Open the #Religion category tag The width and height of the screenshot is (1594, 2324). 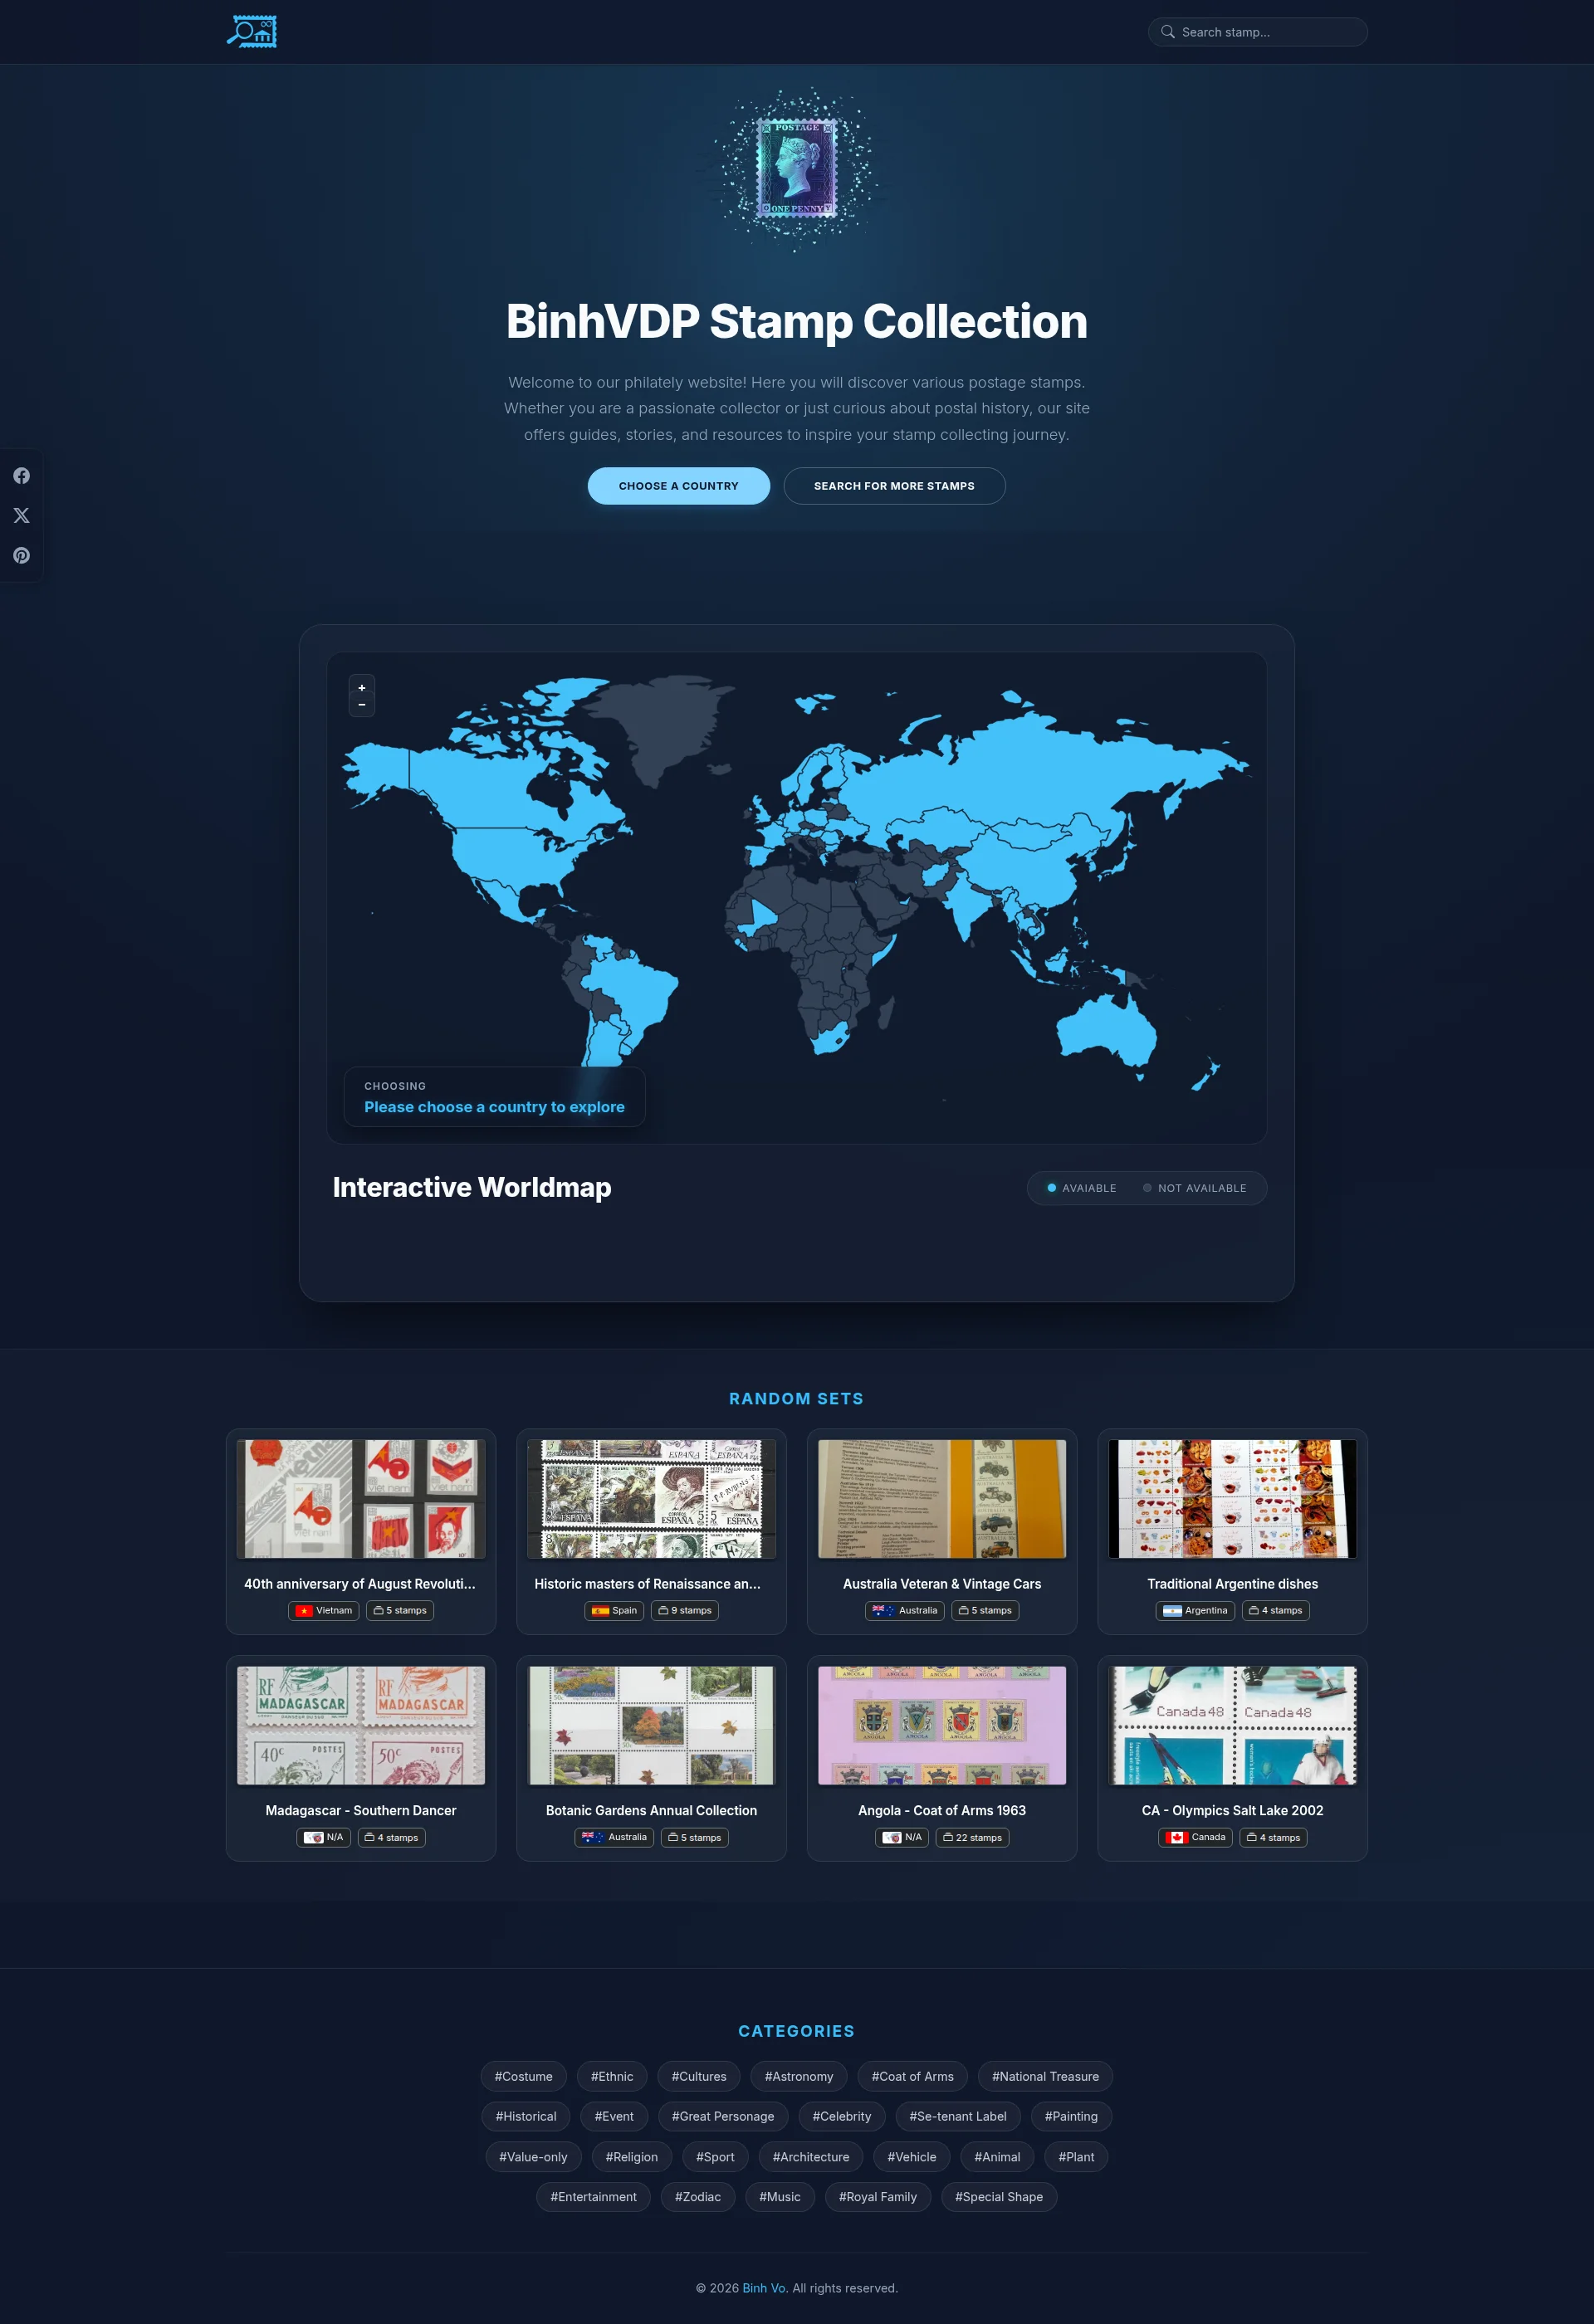632,2157
